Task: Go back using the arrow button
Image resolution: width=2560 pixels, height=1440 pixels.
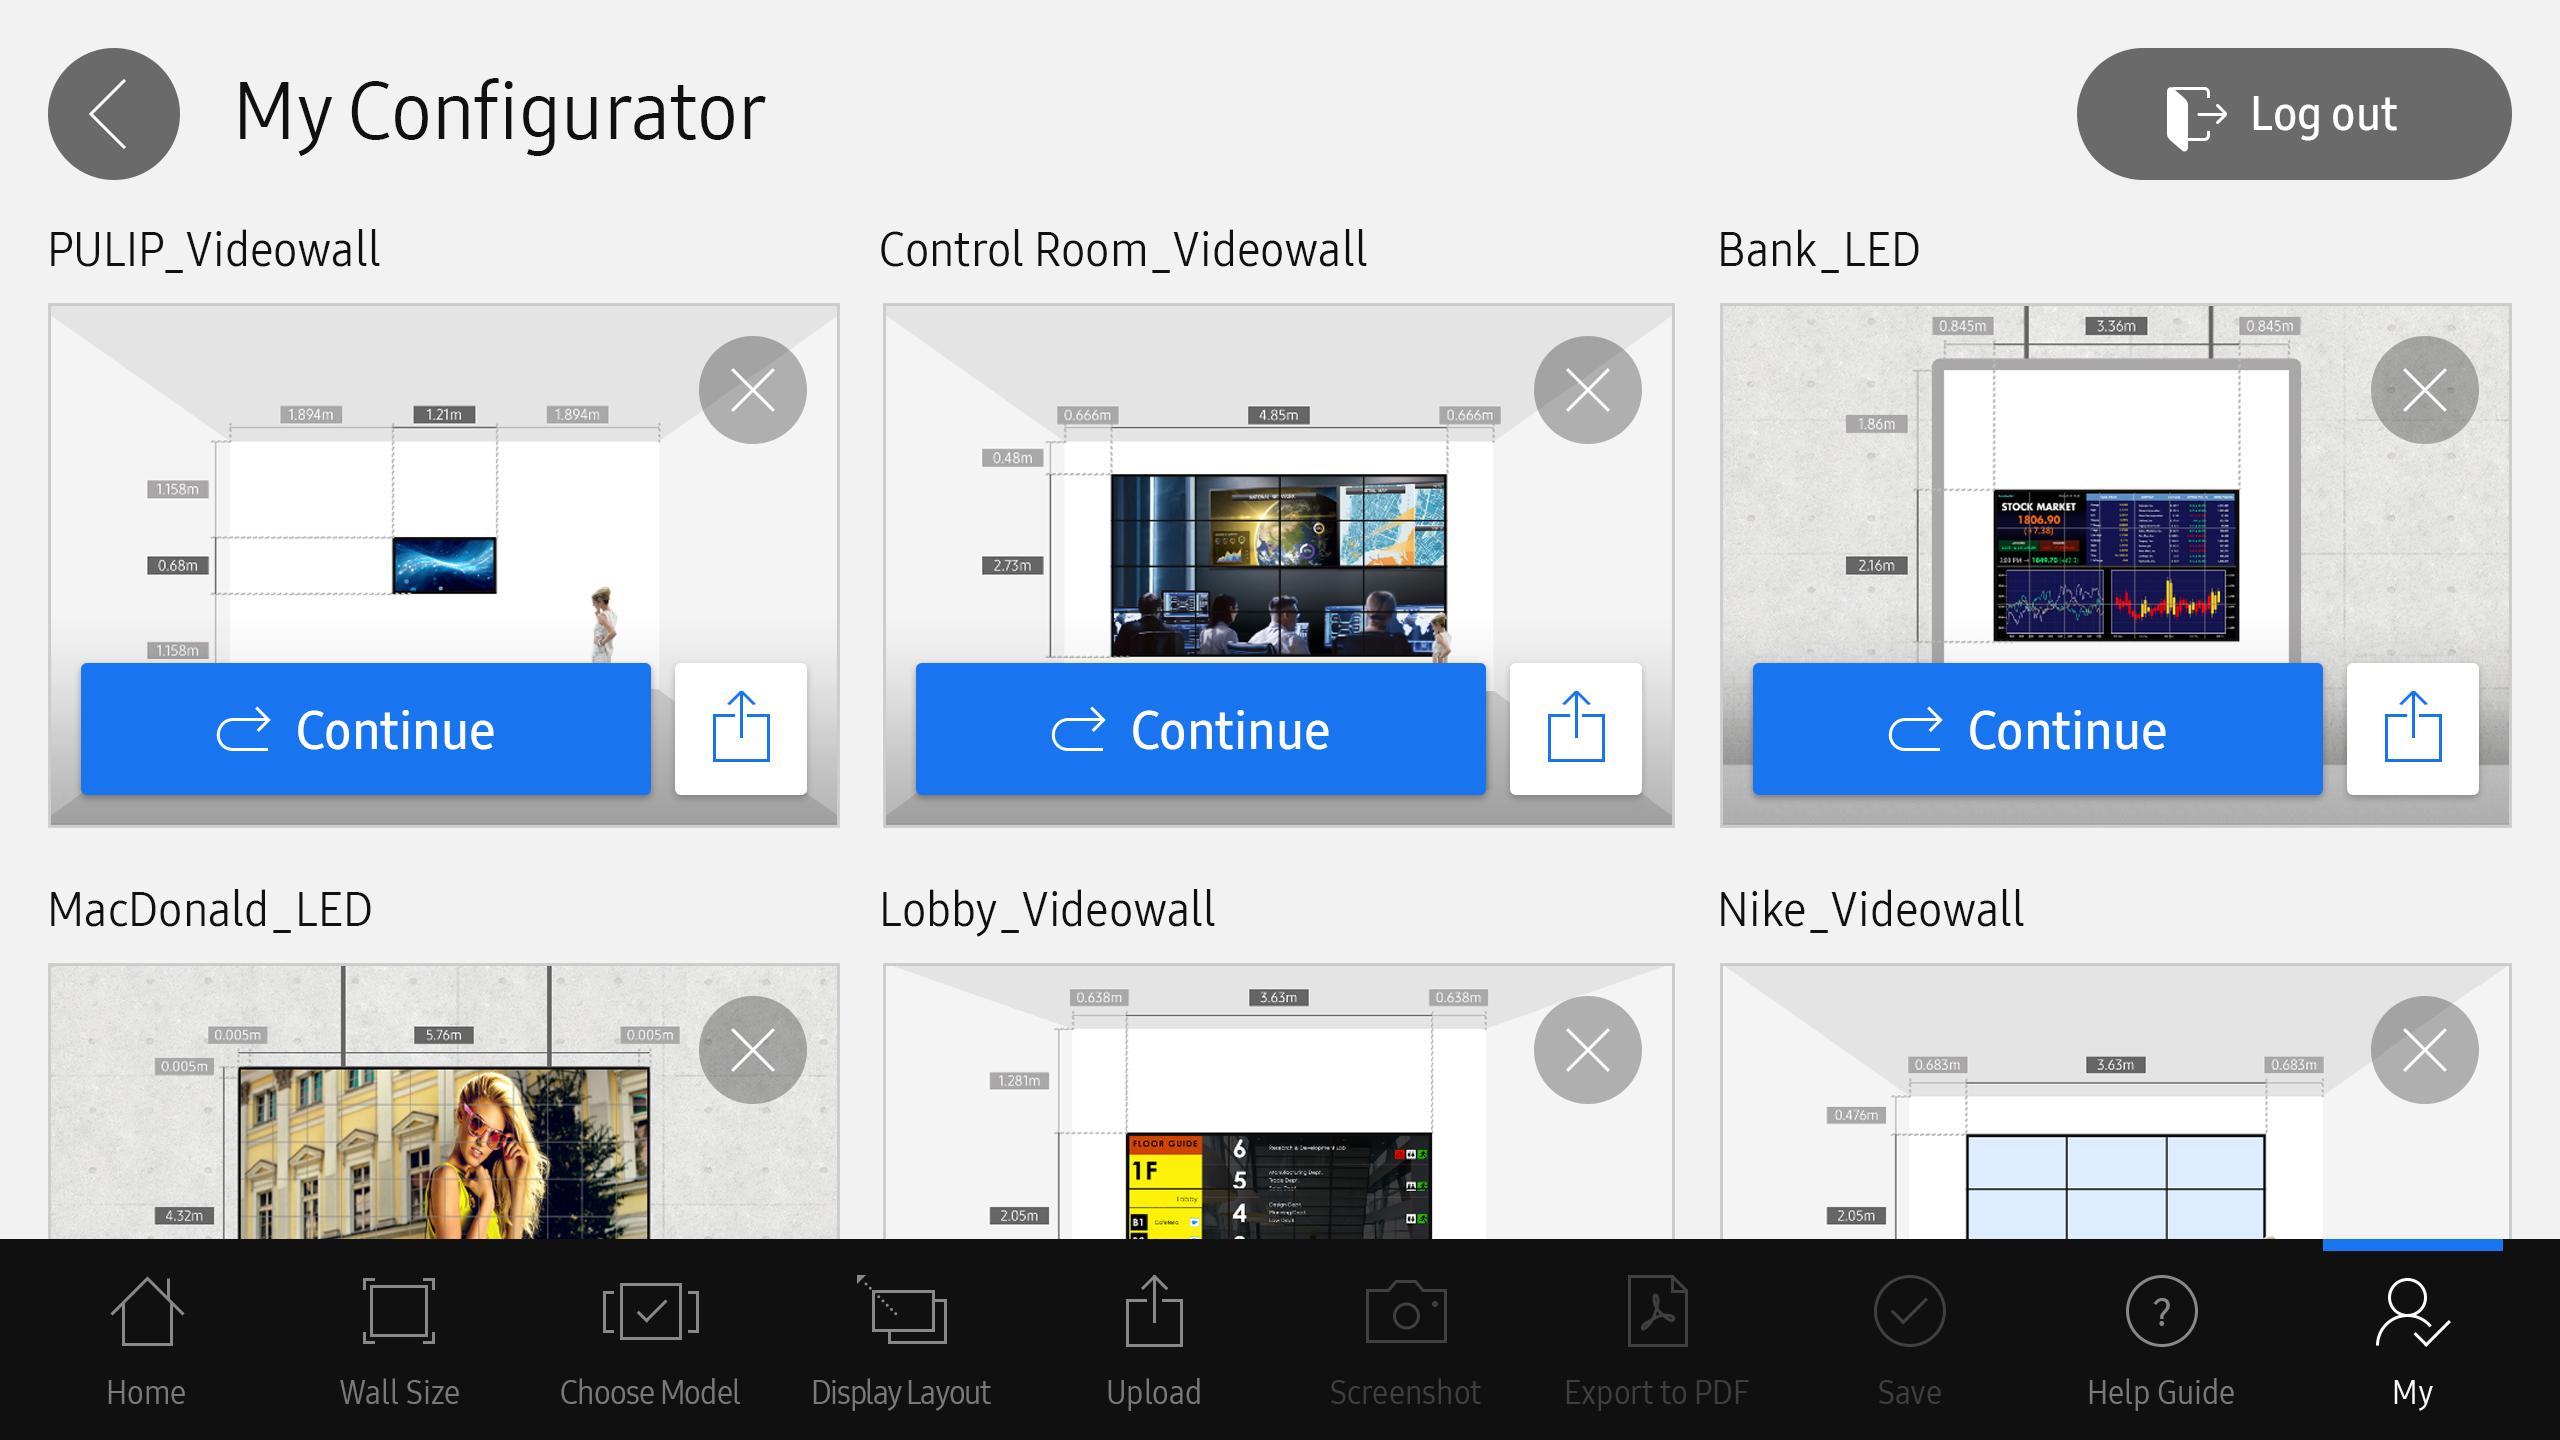Action: 113,114
